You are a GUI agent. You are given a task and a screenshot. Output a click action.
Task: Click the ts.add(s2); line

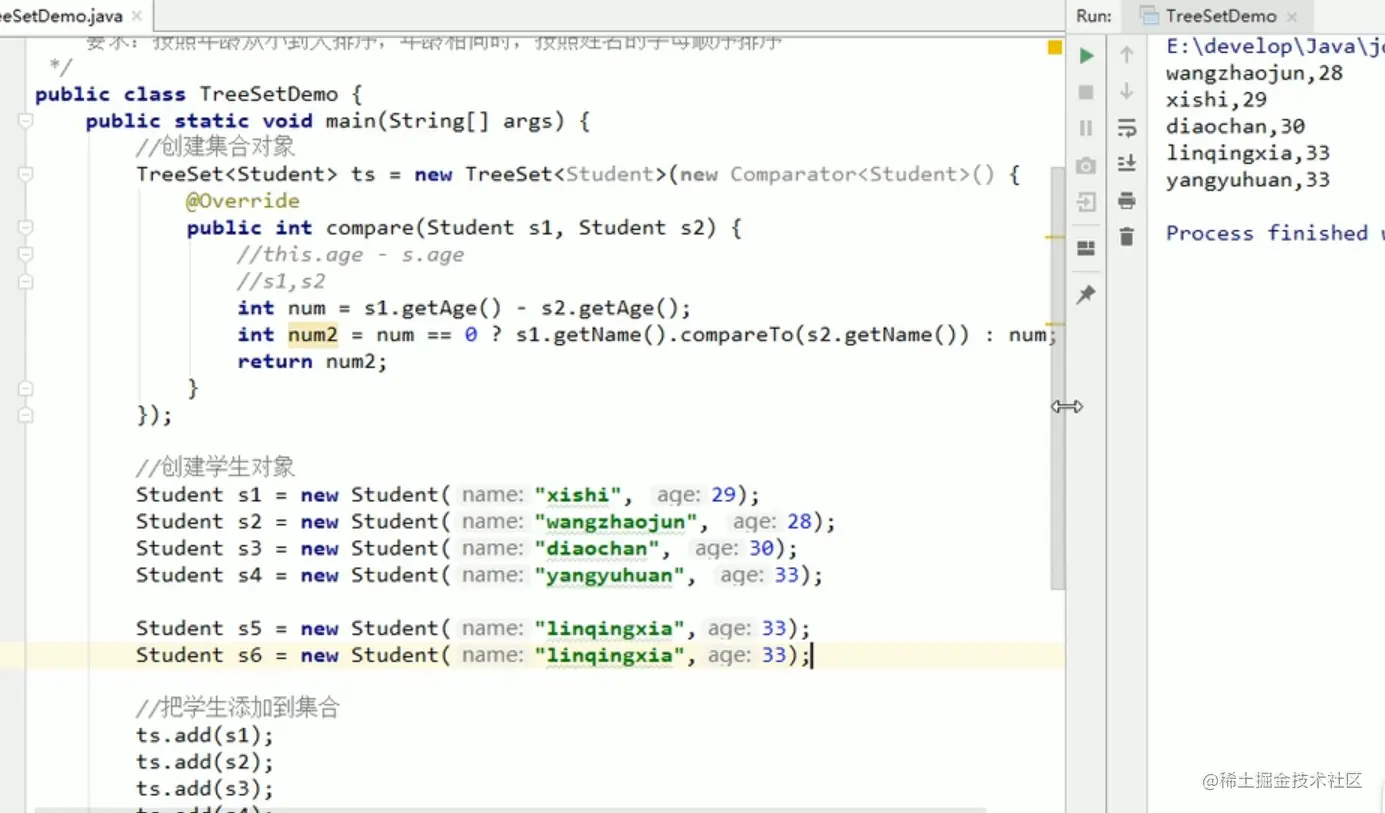[x=205, y=762]
